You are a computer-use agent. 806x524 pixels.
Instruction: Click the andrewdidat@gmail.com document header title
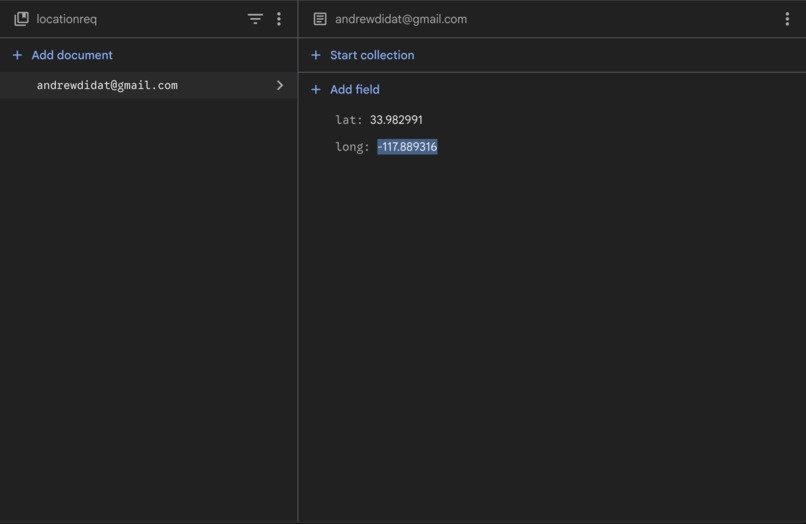(401, 19)
